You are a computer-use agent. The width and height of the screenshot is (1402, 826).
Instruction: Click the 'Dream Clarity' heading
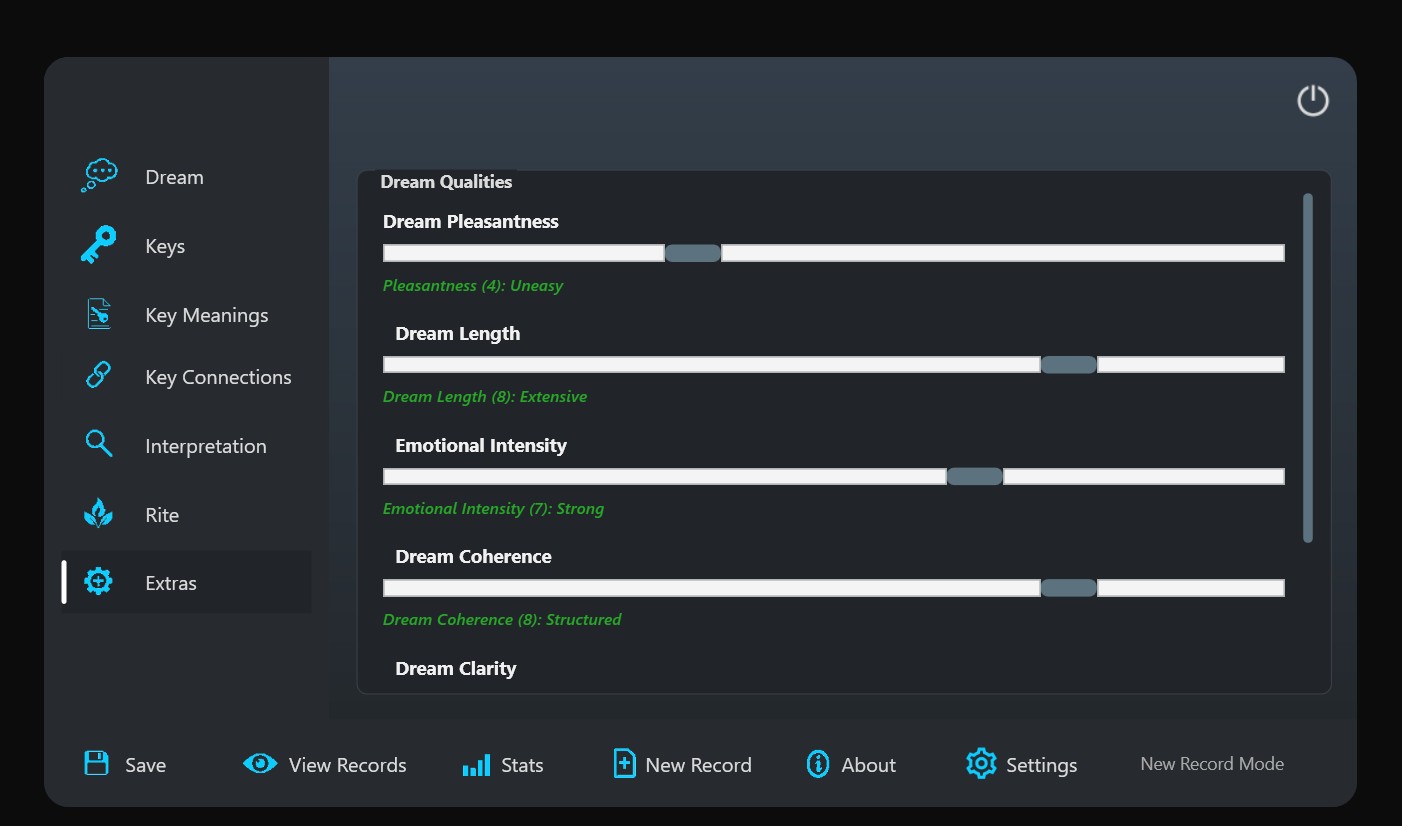[456, 669]
